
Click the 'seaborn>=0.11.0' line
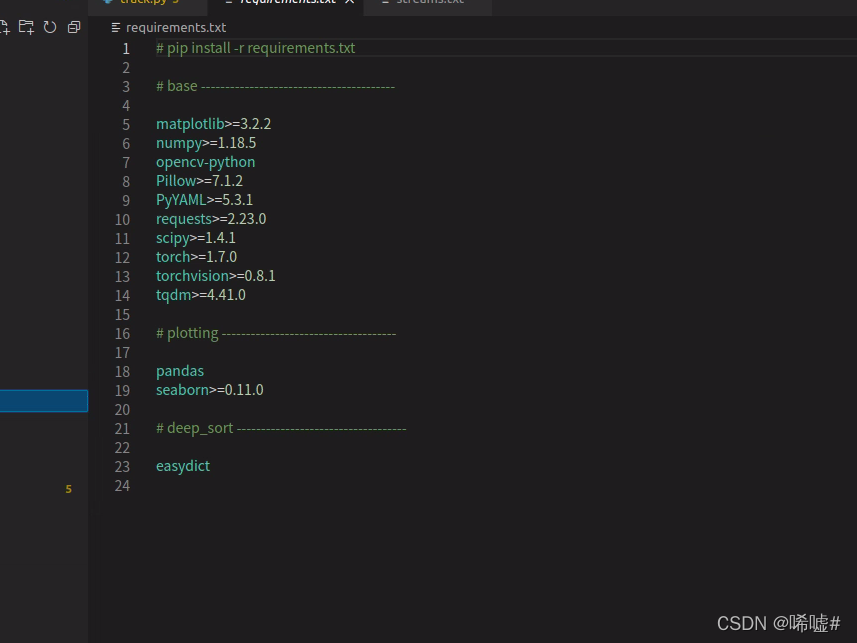pyautogui.click(x=209, y=390)
